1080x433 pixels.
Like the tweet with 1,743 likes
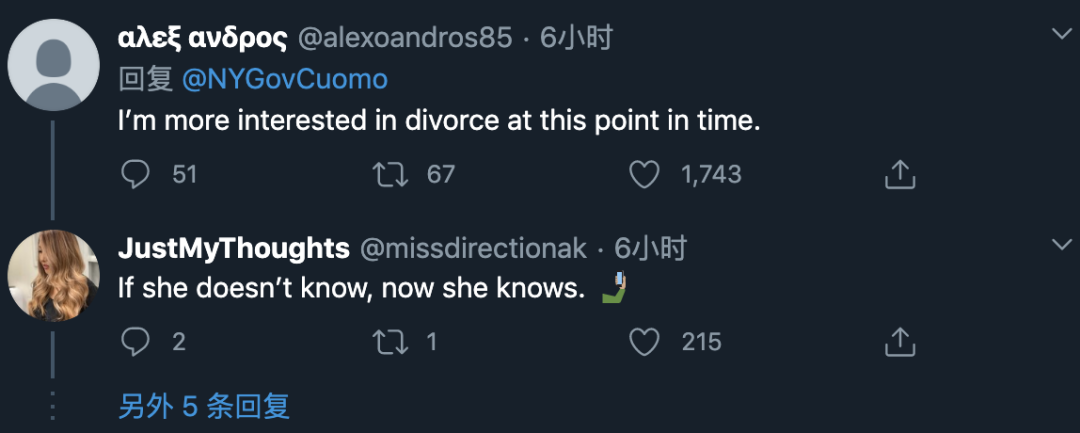pyautogui.click(x=645, y=175)
